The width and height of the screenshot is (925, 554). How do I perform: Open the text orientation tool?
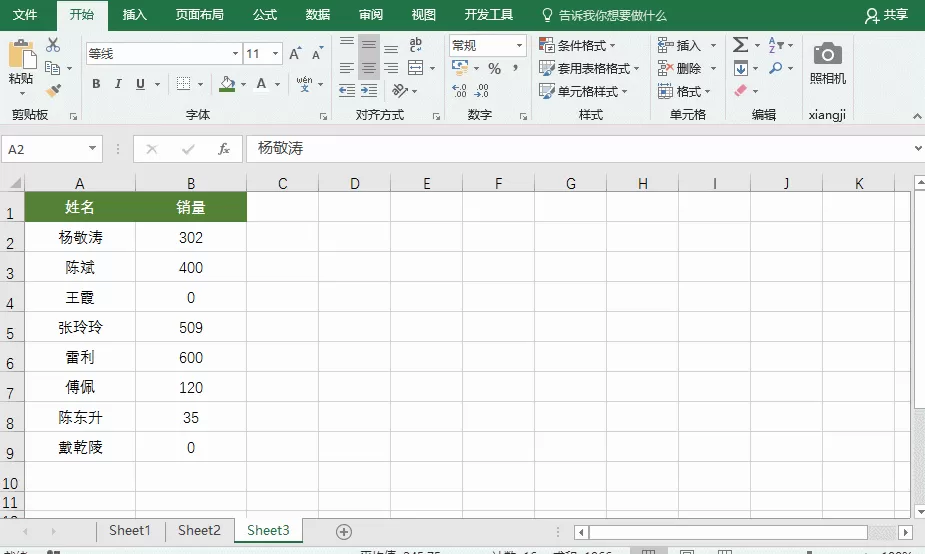400,90
